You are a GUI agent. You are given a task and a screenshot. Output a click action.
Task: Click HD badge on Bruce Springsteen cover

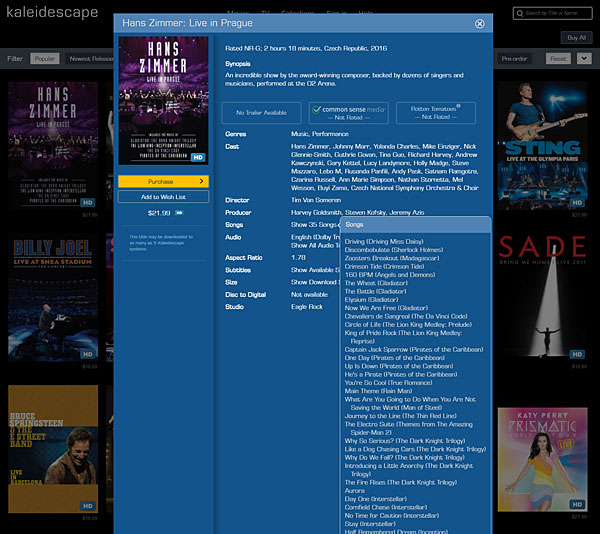click(88, 506)
